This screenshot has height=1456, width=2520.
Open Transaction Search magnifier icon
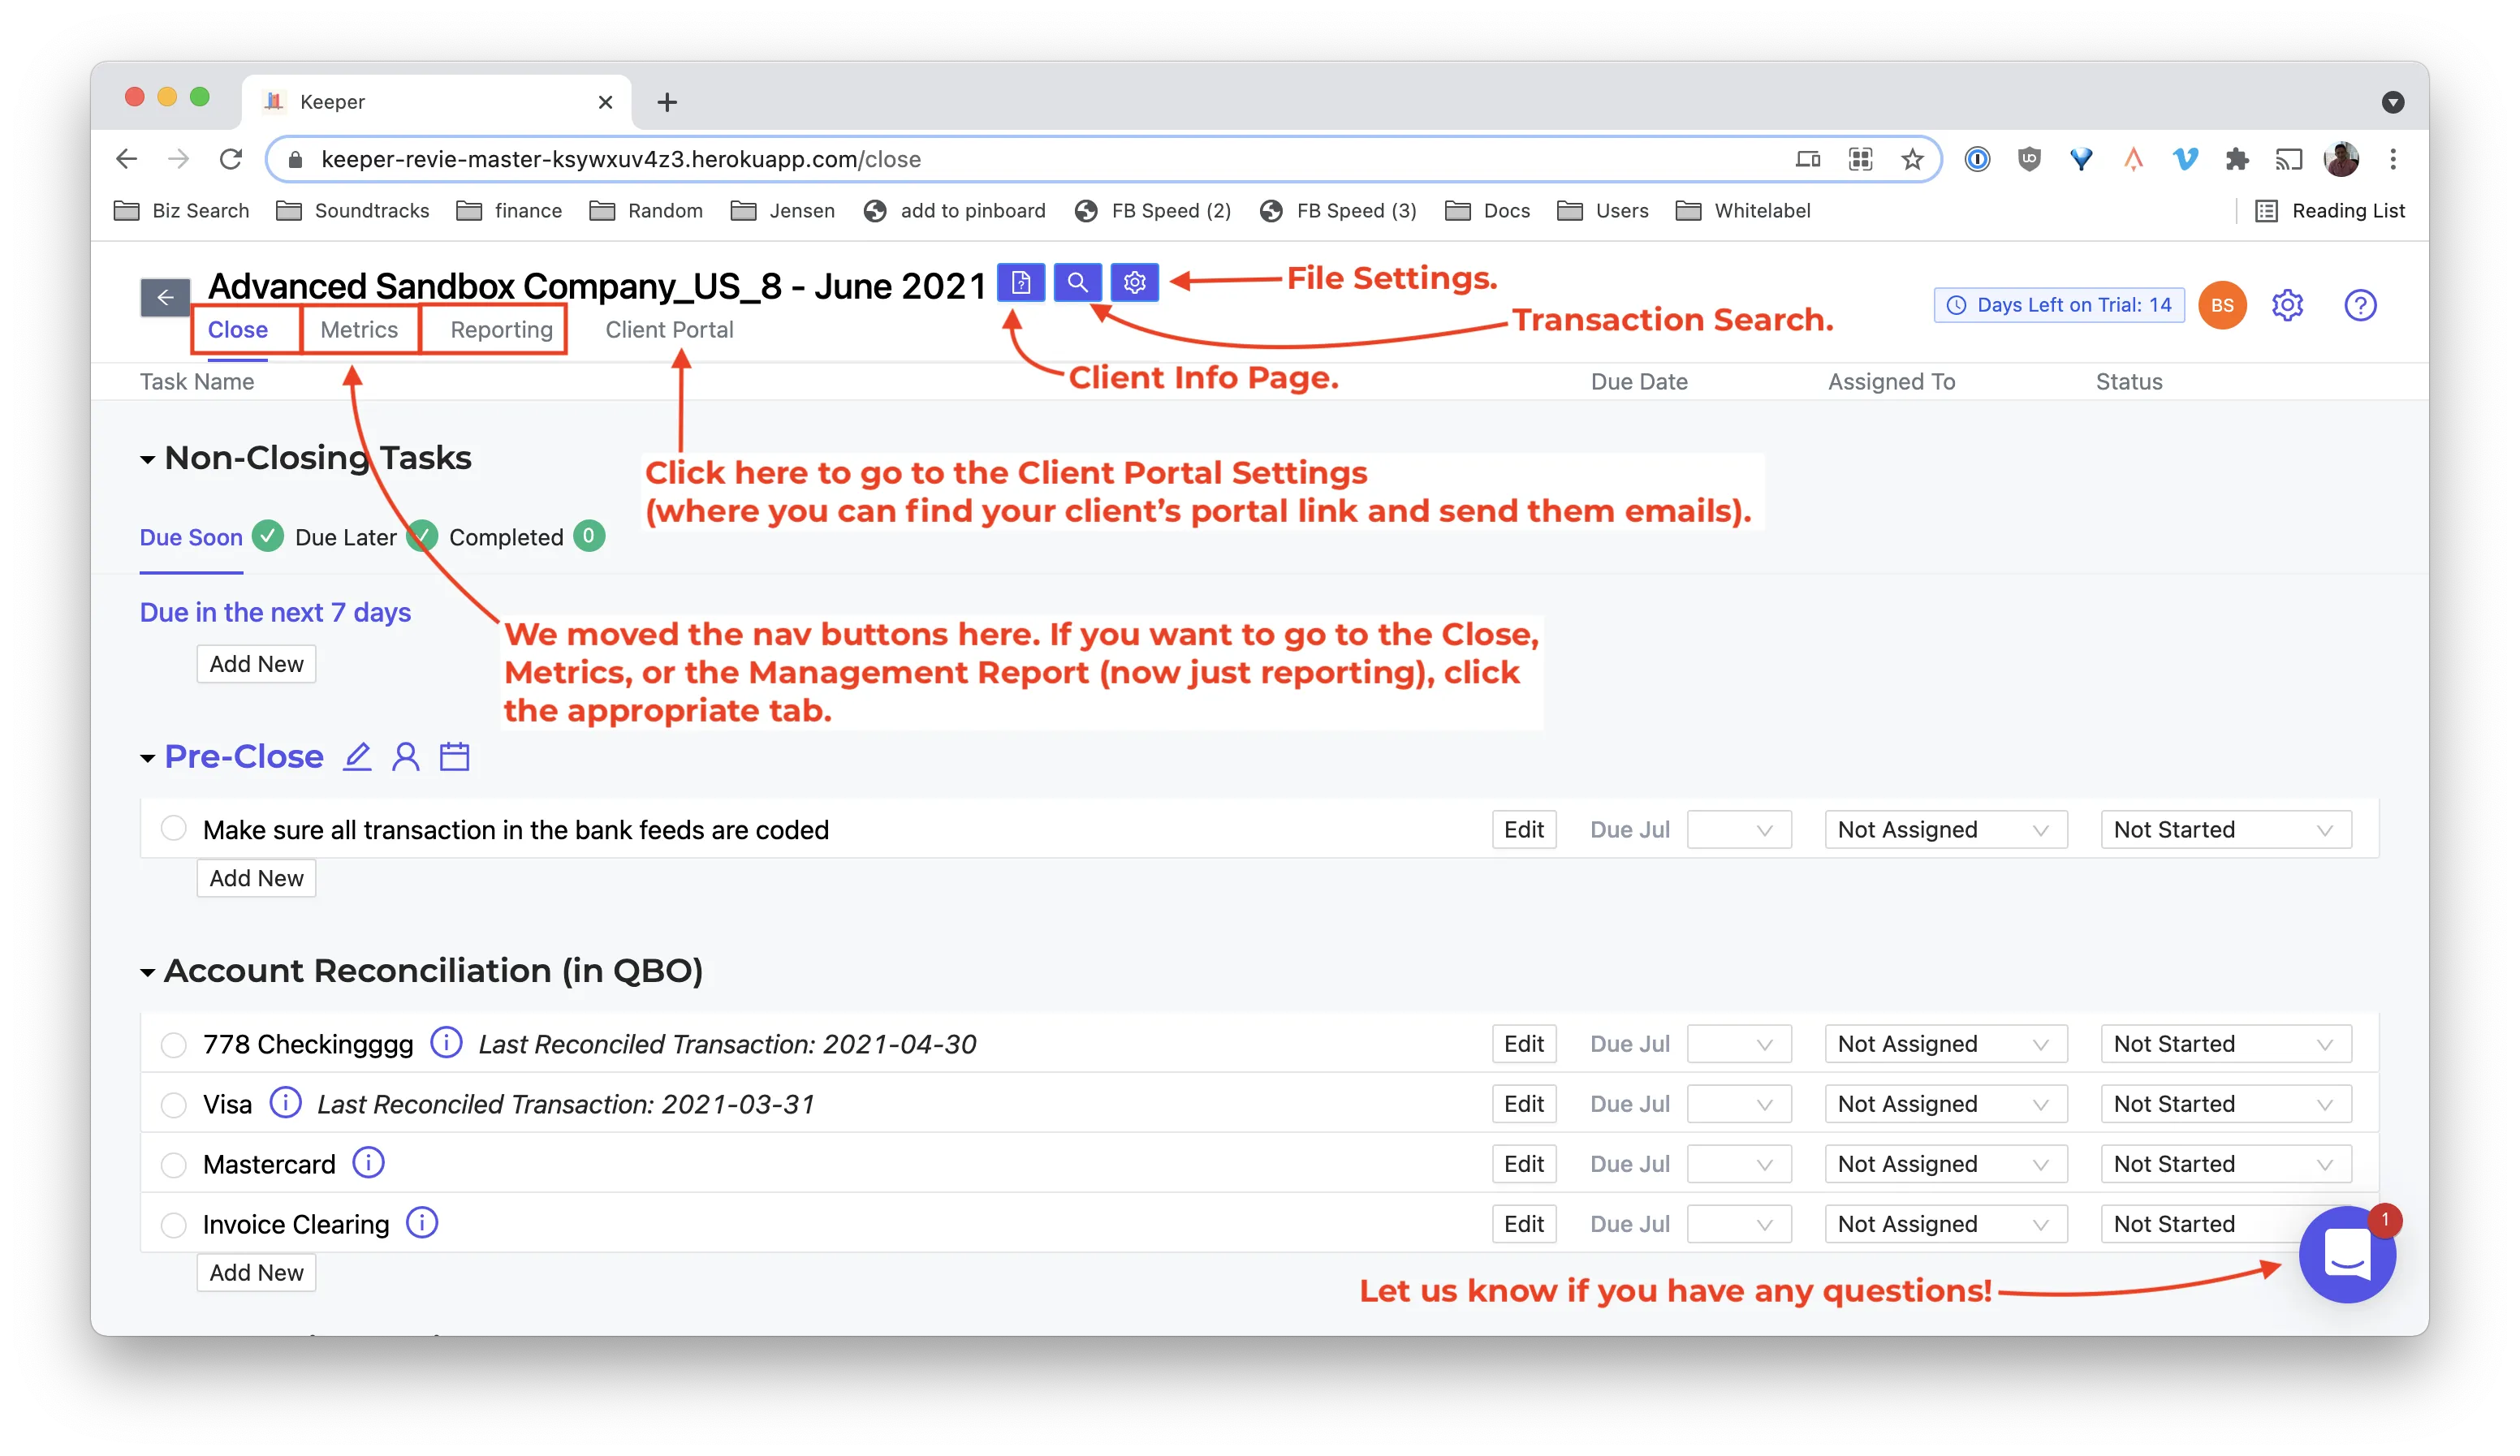[1077, 283]
